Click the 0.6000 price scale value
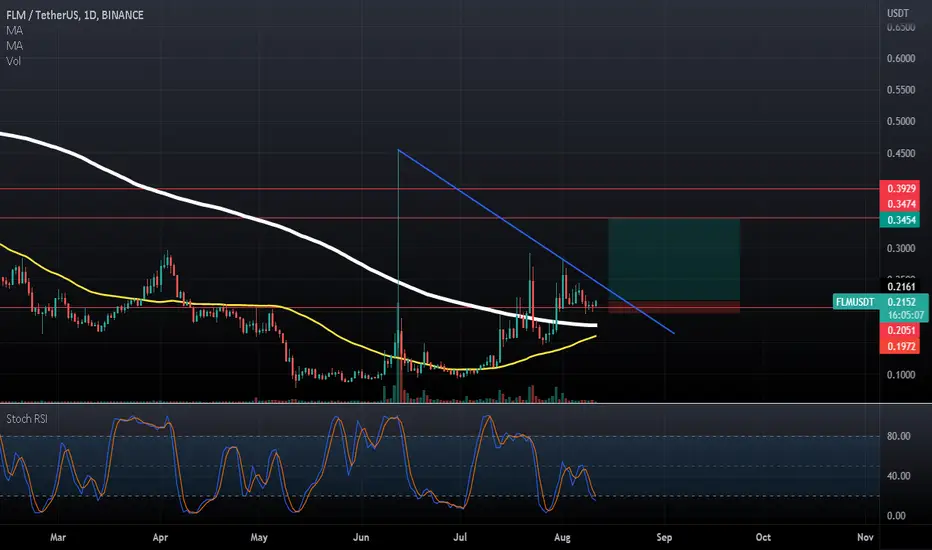The height and width of the screenshot is (550, 932). pos(900,58)
